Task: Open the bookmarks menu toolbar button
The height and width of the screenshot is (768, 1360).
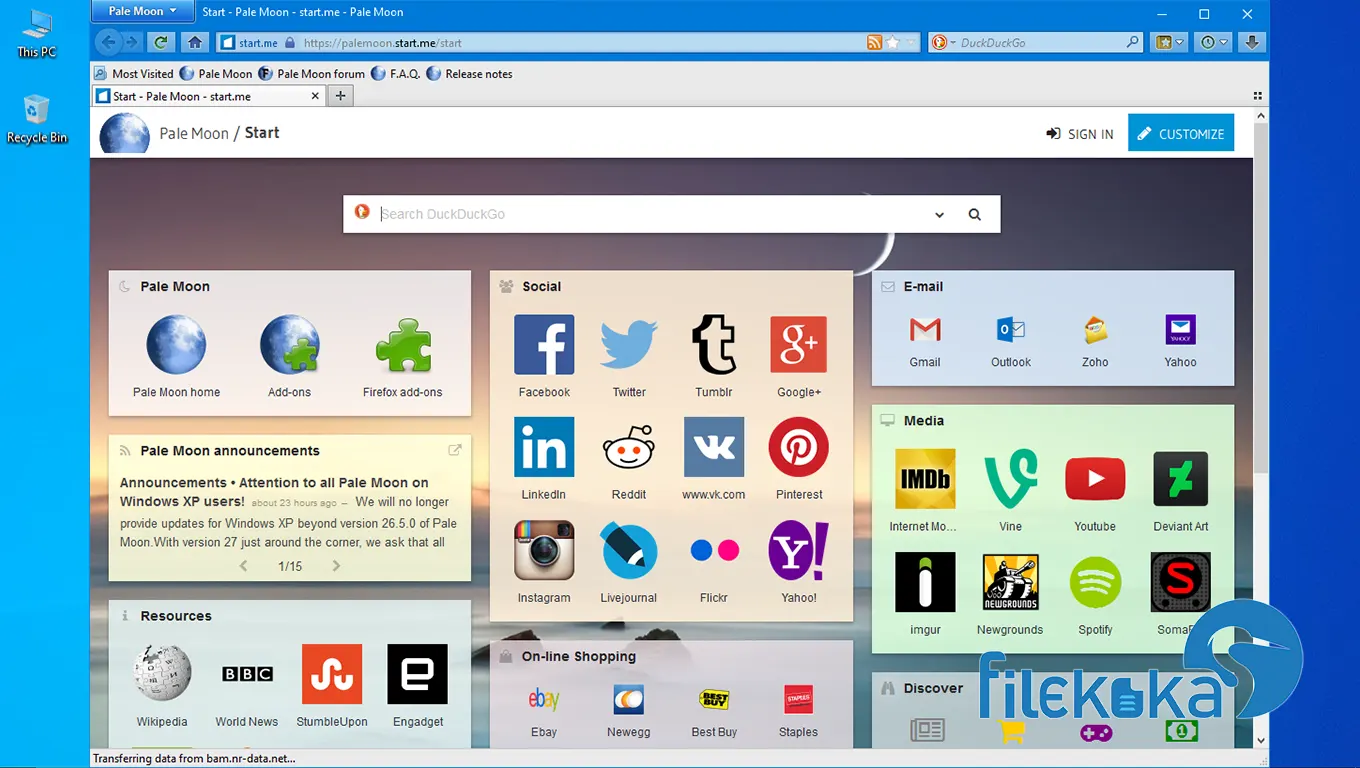Action: 1169,42
